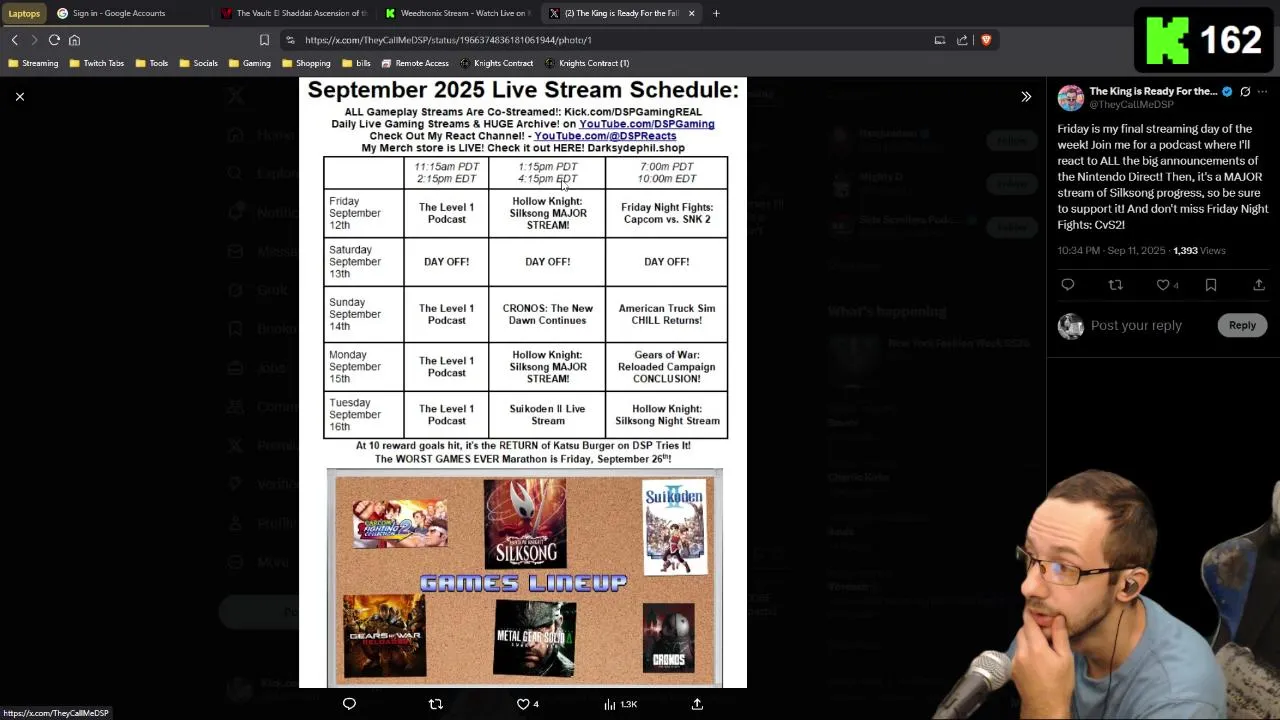The image size is (1280, 720).
Task: Switch to The Vault: El Shaddai tab
Action: click(x=293, y=13)
